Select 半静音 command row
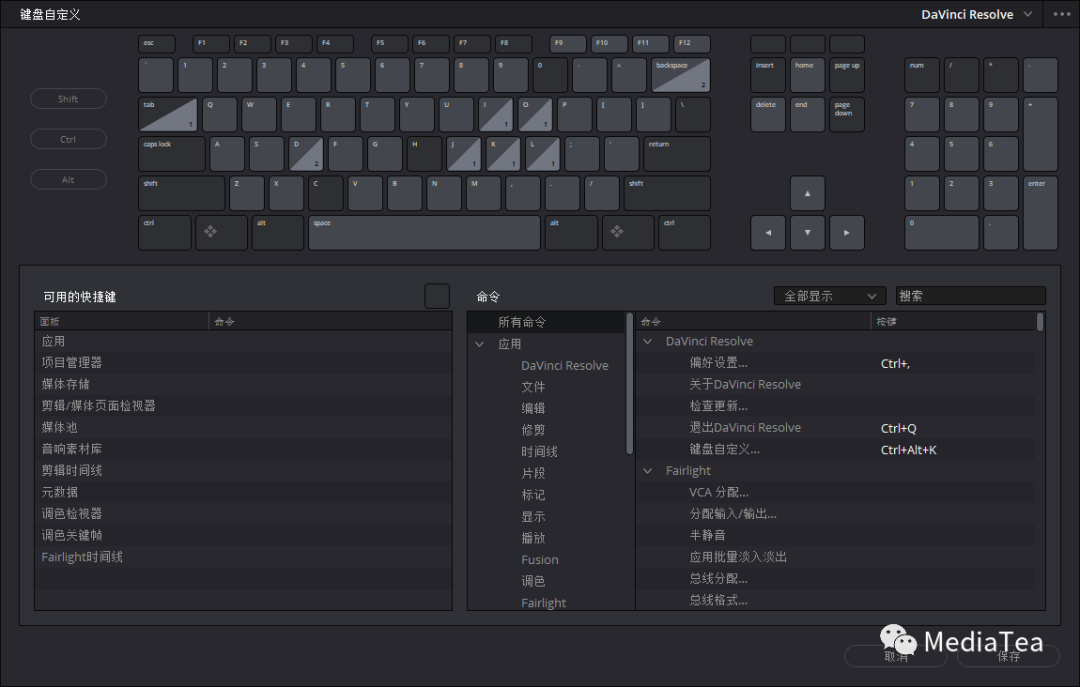The image size is (1080, 687). click(x=835, y=535)
